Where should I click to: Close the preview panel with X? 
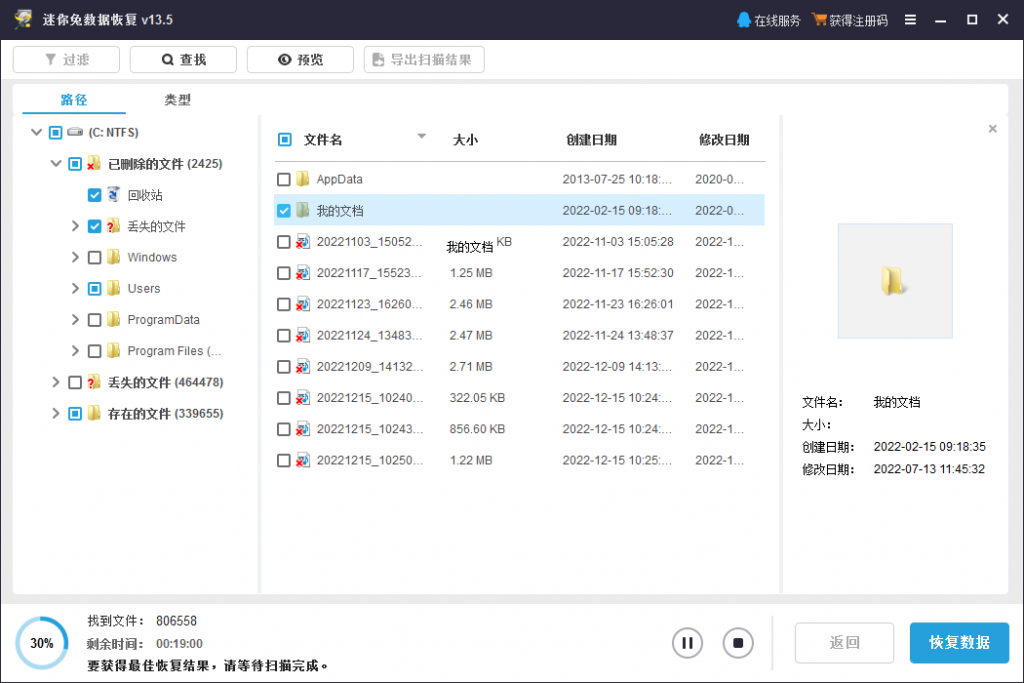click(993, 129)
